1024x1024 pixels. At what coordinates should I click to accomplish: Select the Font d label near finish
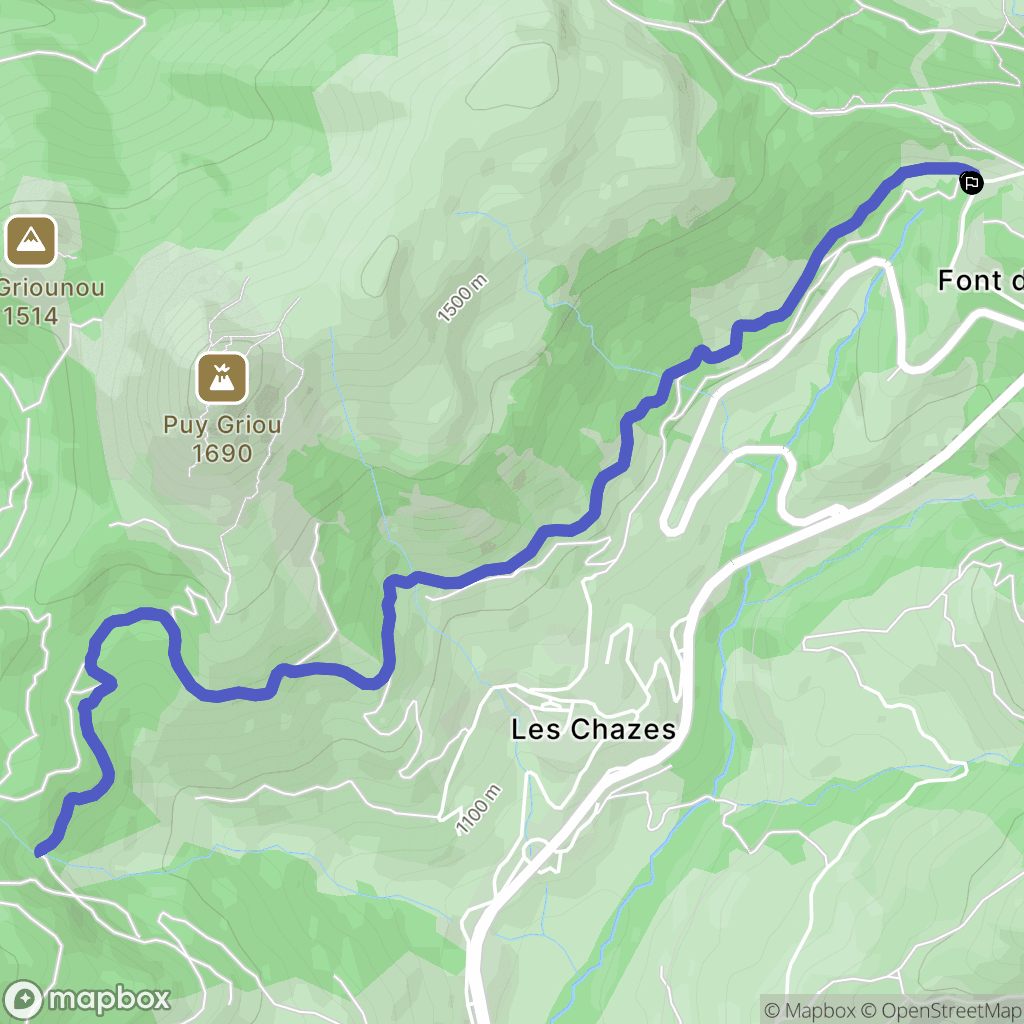(x=980, y=281)
